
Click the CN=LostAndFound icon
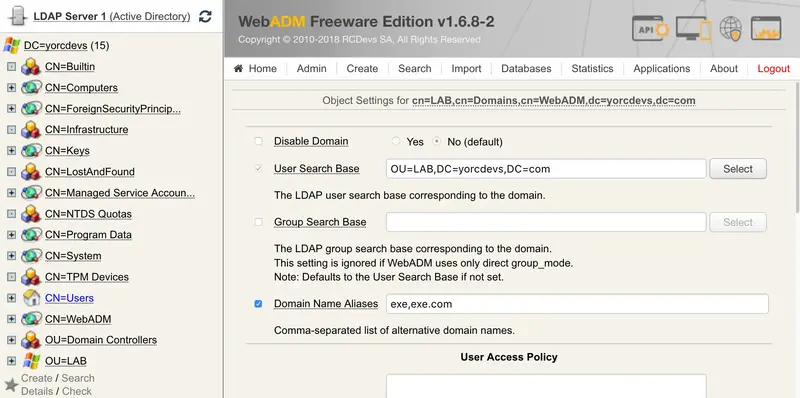(31, 171)
